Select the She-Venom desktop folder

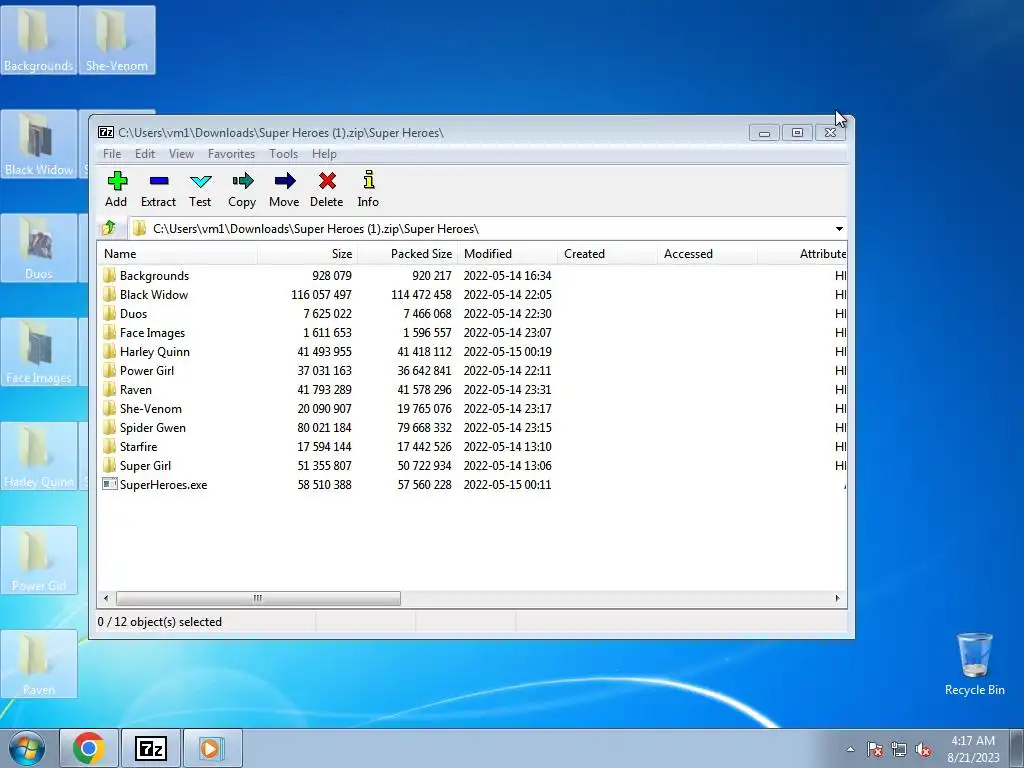[117, 39]
